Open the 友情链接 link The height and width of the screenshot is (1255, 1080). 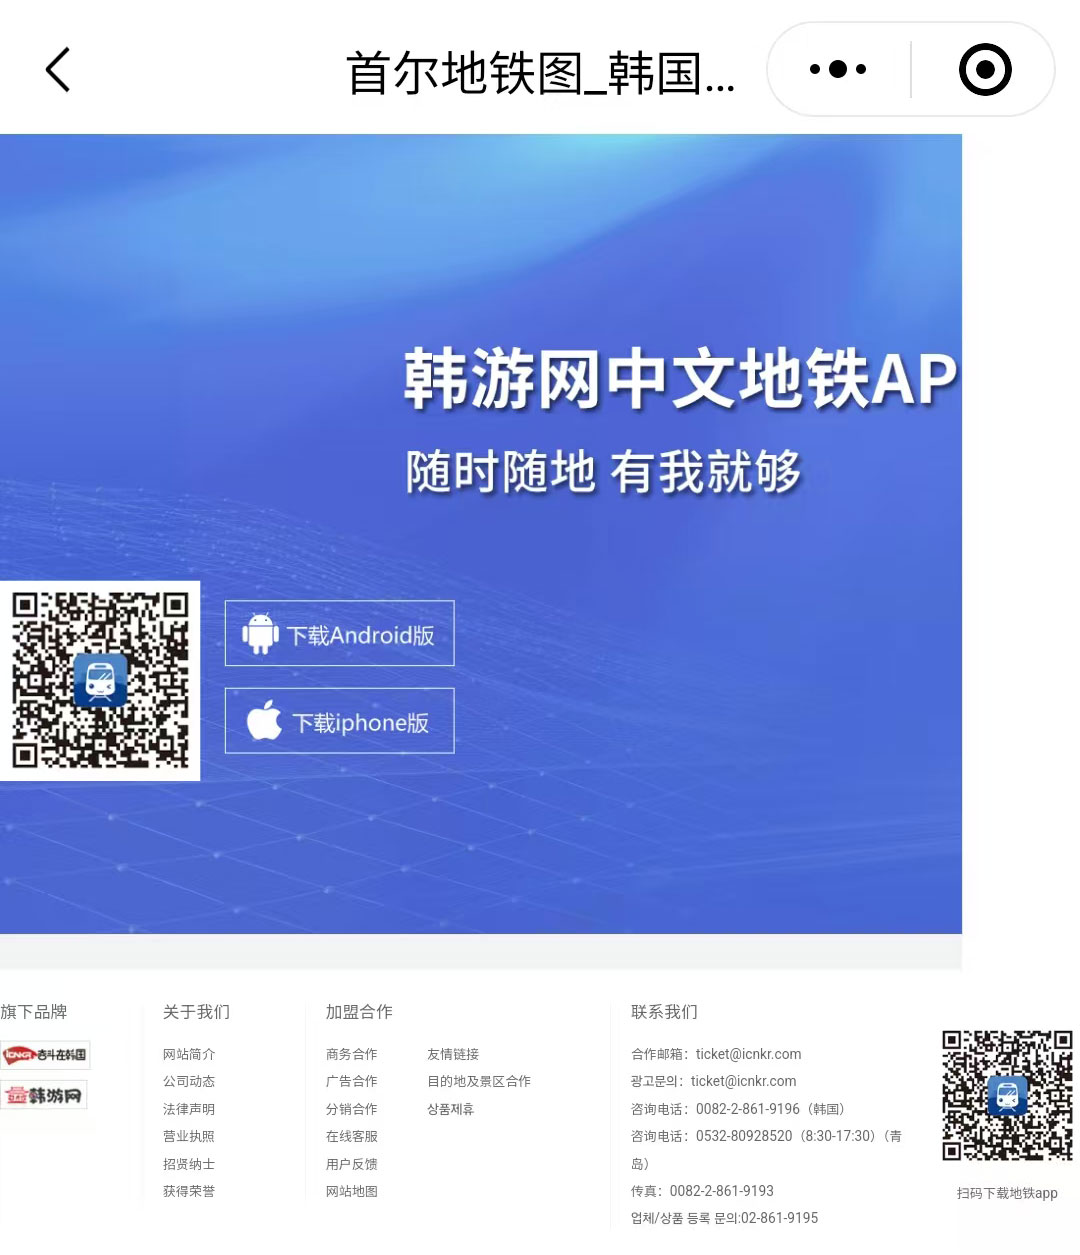point(452,1054)
